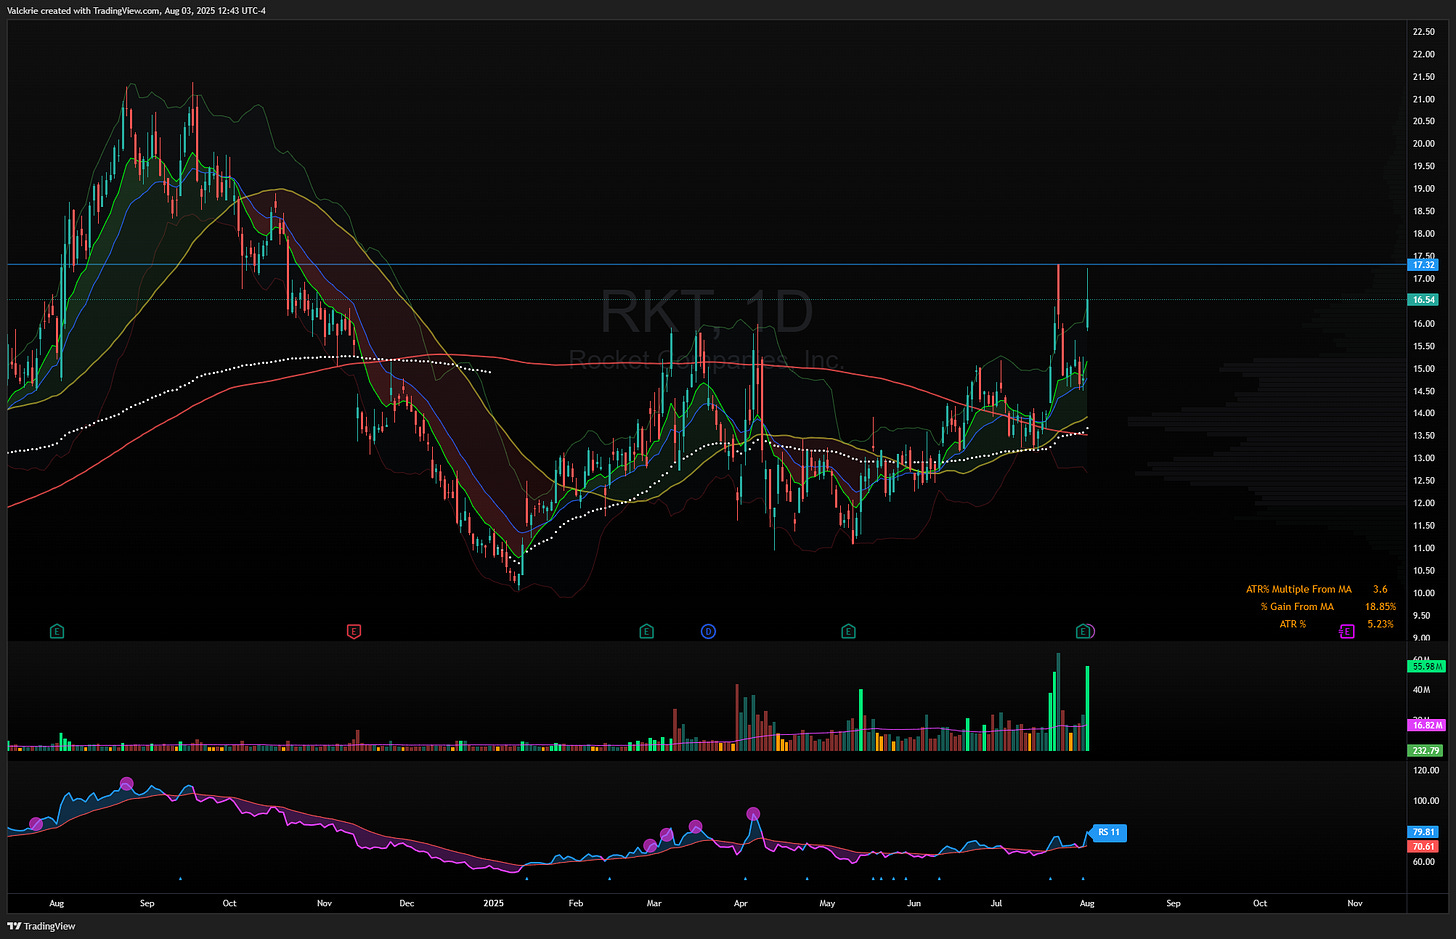Click the 18.85% gain value

pyautogui.click(x=1380, y=606)
